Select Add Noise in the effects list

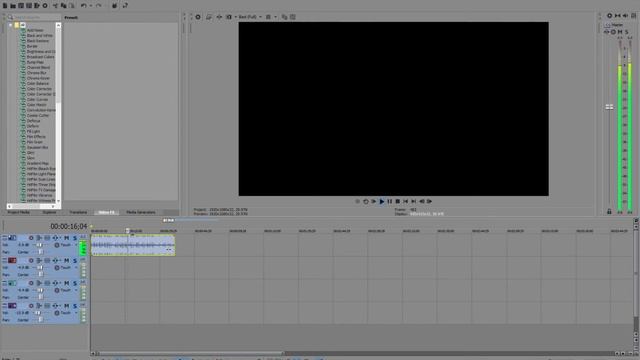click(x=35, y=30)
